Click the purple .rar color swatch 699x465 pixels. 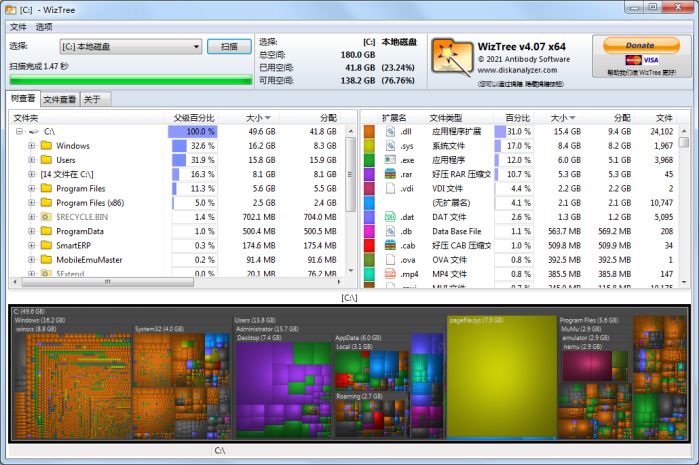tap(369, 174)
